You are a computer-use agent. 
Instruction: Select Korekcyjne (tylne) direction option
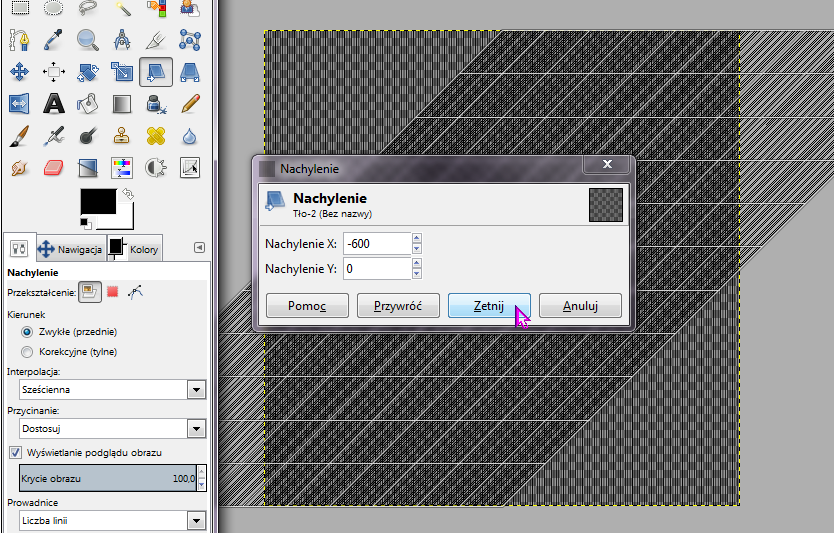pyautogui.click(x=27, y=351)
